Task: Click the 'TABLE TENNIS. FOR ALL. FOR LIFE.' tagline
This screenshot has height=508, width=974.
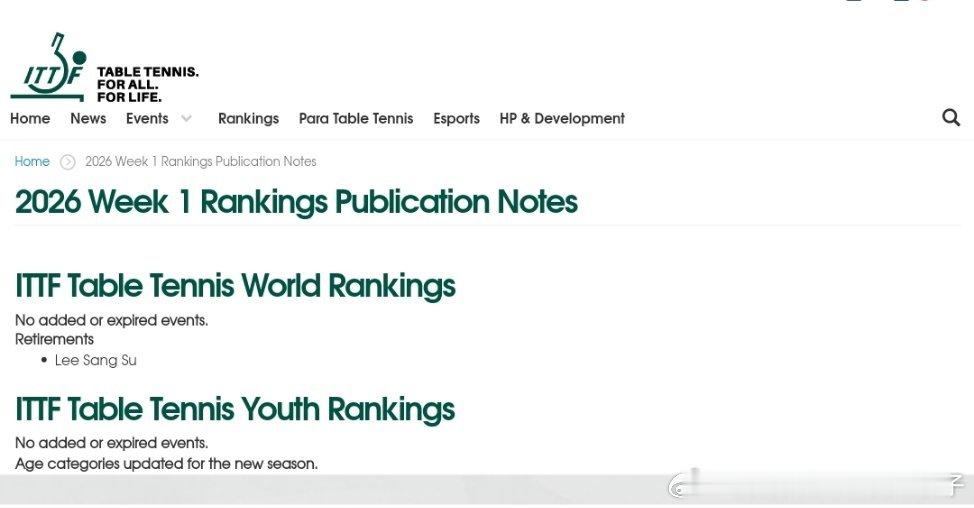Action: click(148, 84)
